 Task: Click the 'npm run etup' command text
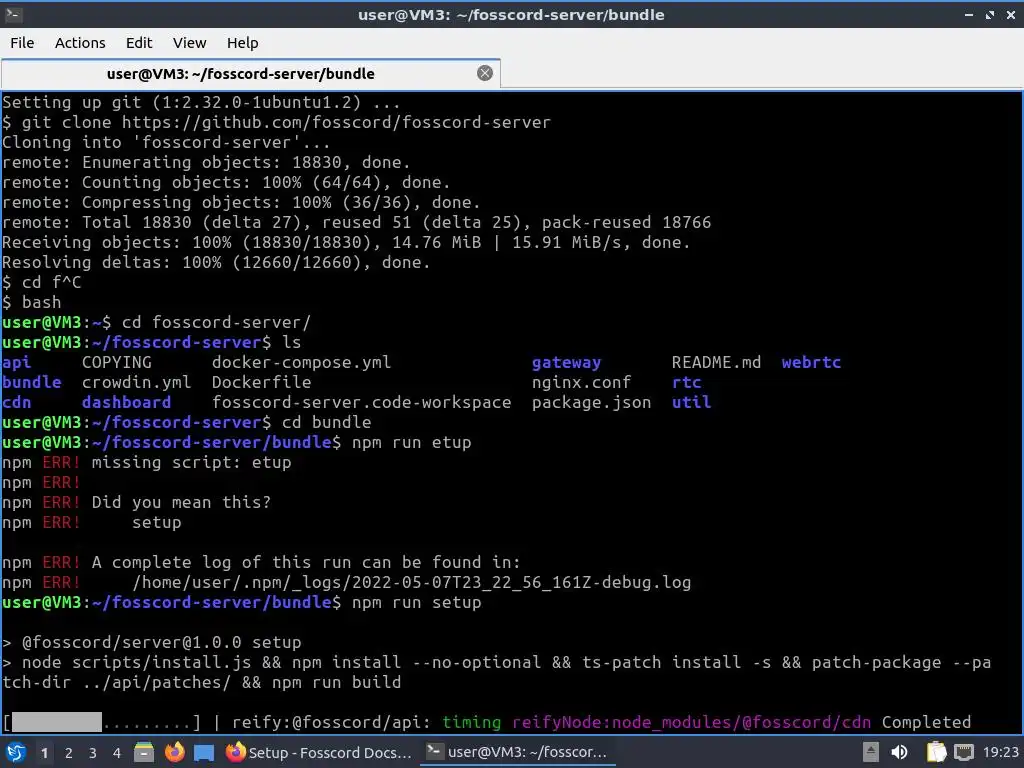(x=411, y=442)
